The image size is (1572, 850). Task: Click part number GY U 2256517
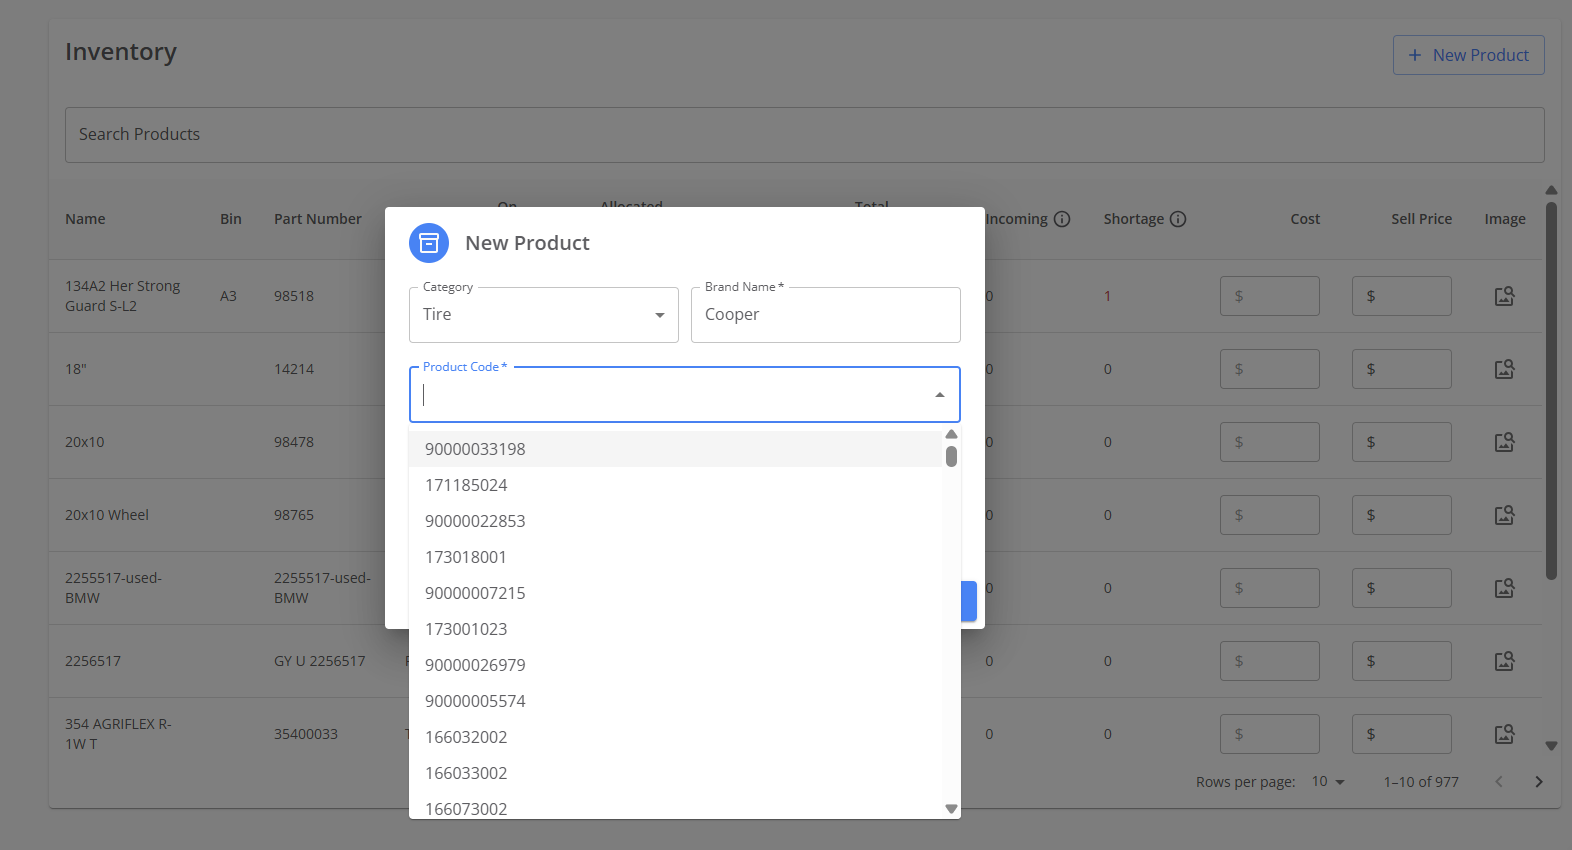320,661
